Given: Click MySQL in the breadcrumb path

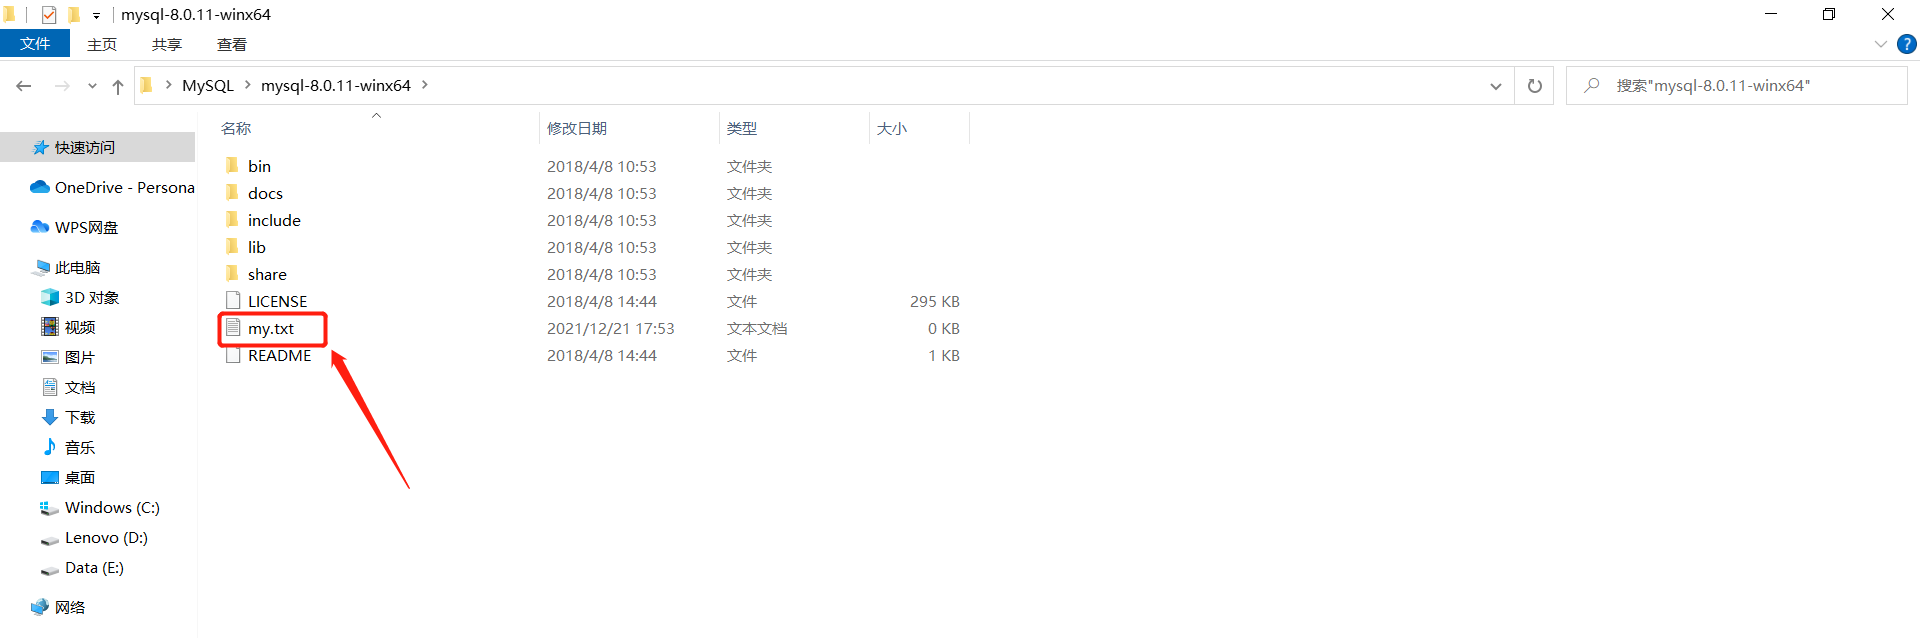Looking at the screenshot, I should [208, 85].
